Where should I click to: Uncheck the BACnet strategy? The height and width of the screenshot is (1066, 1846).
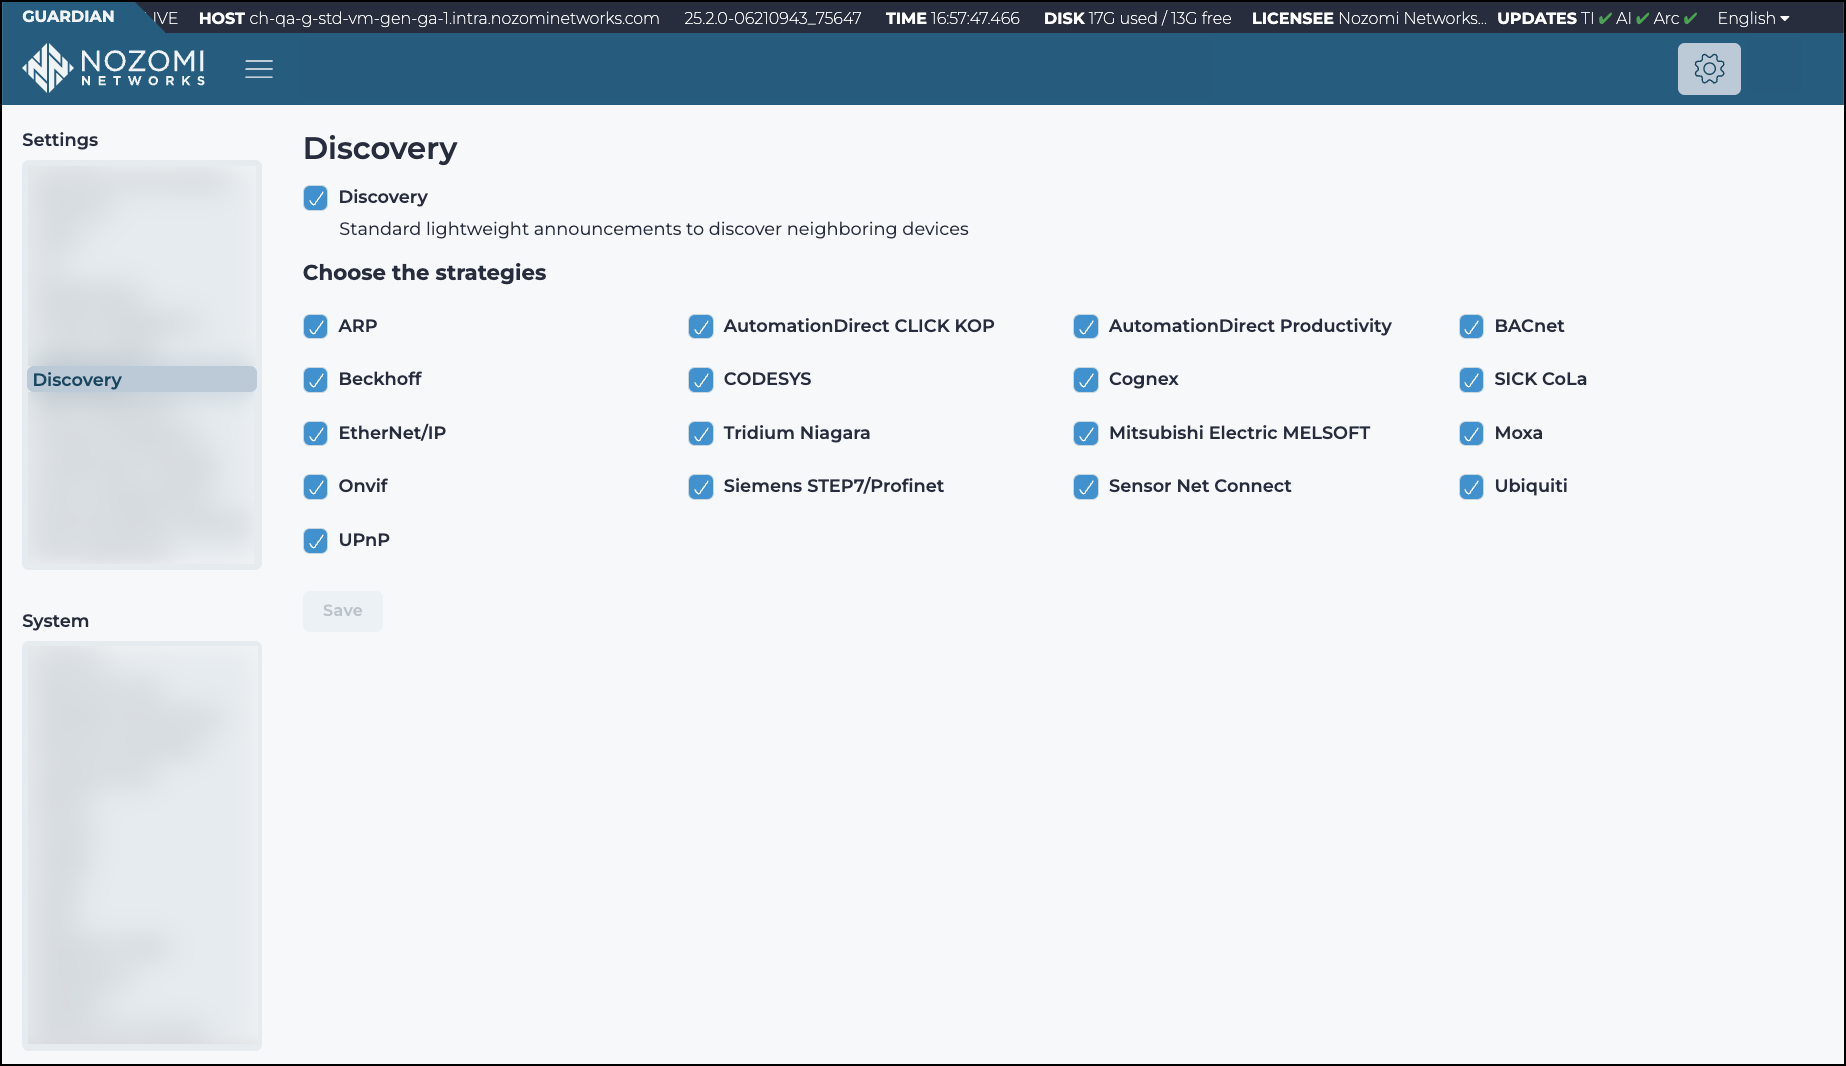click(1471, 326)
